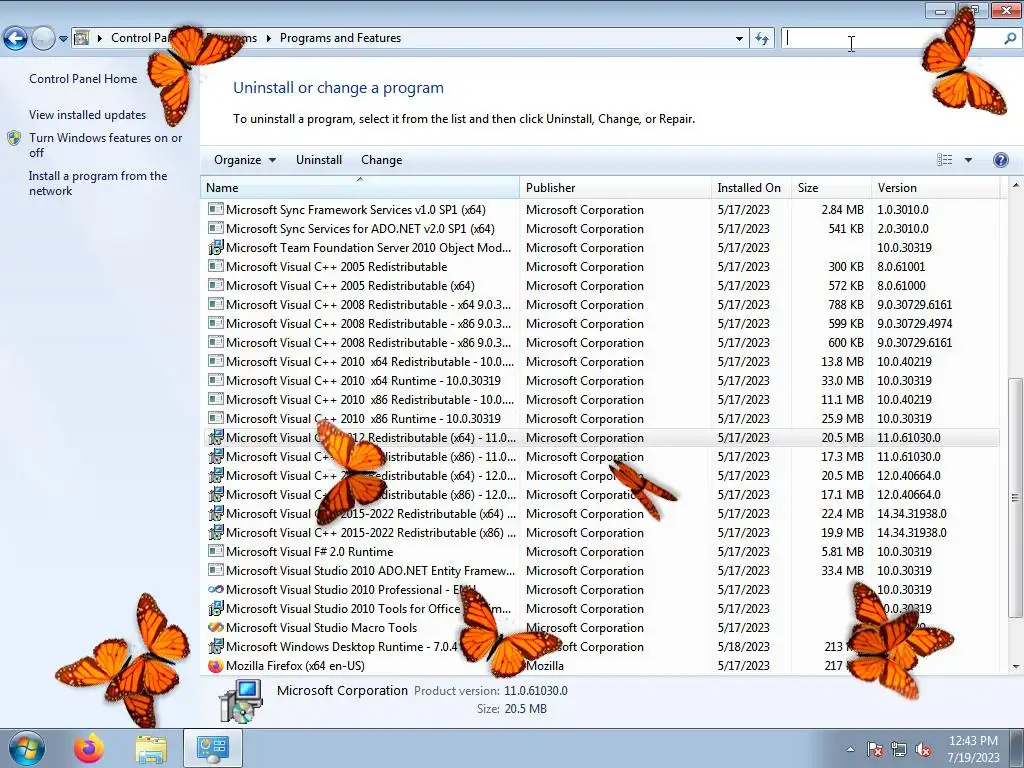
Task: Click the taskbar clock showing 12:43 PM
Action: [973, 749]
